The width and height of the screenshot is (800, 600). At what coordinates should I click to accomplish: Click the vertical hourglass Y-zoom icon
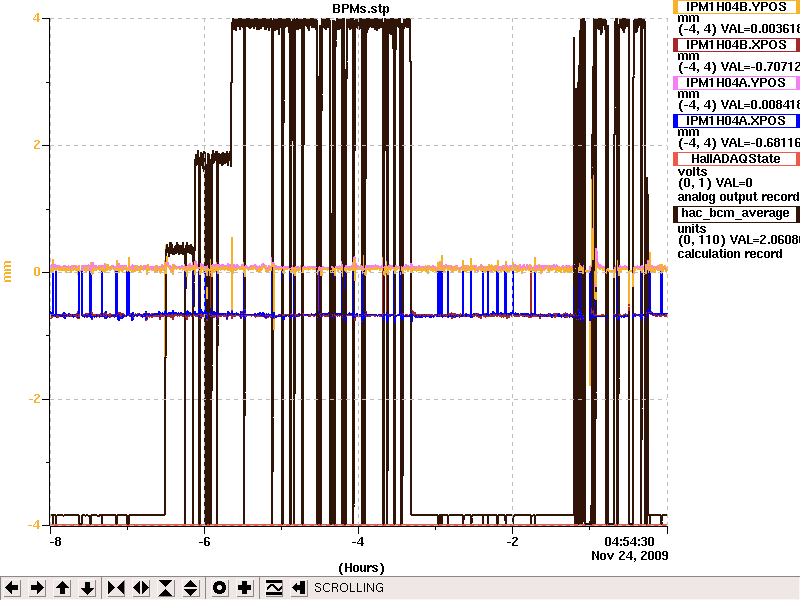coord(166,588)
